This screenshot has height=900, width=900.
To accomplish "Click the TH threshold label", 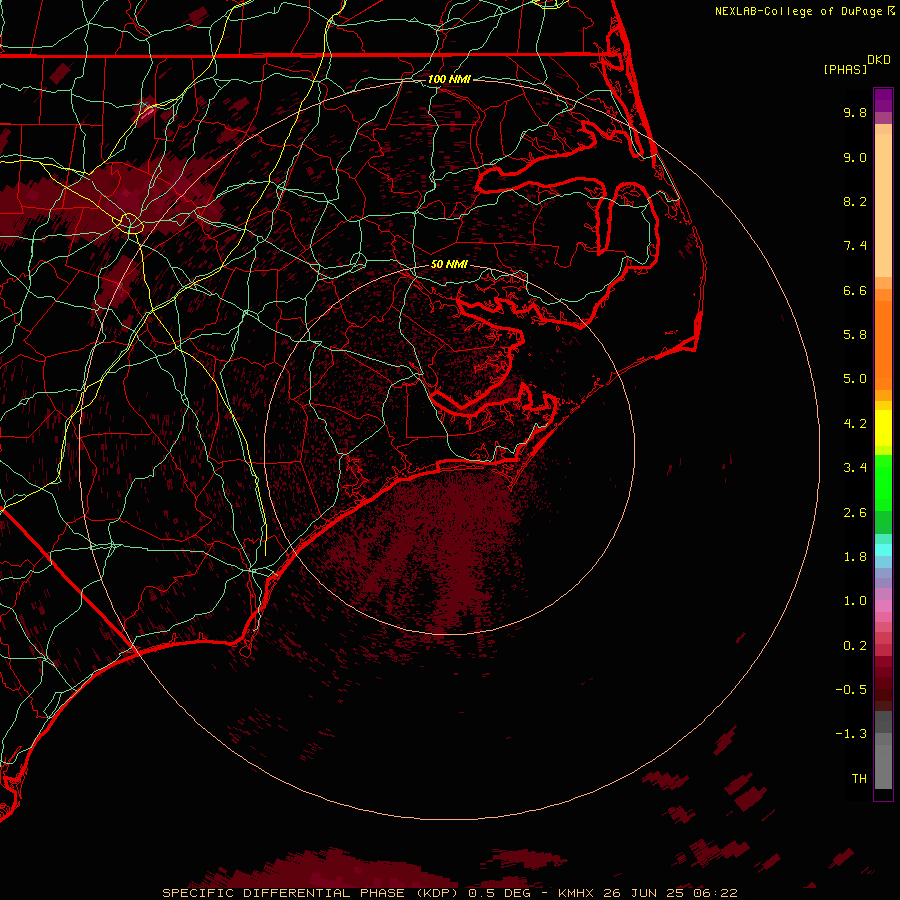I will (859, 779).
